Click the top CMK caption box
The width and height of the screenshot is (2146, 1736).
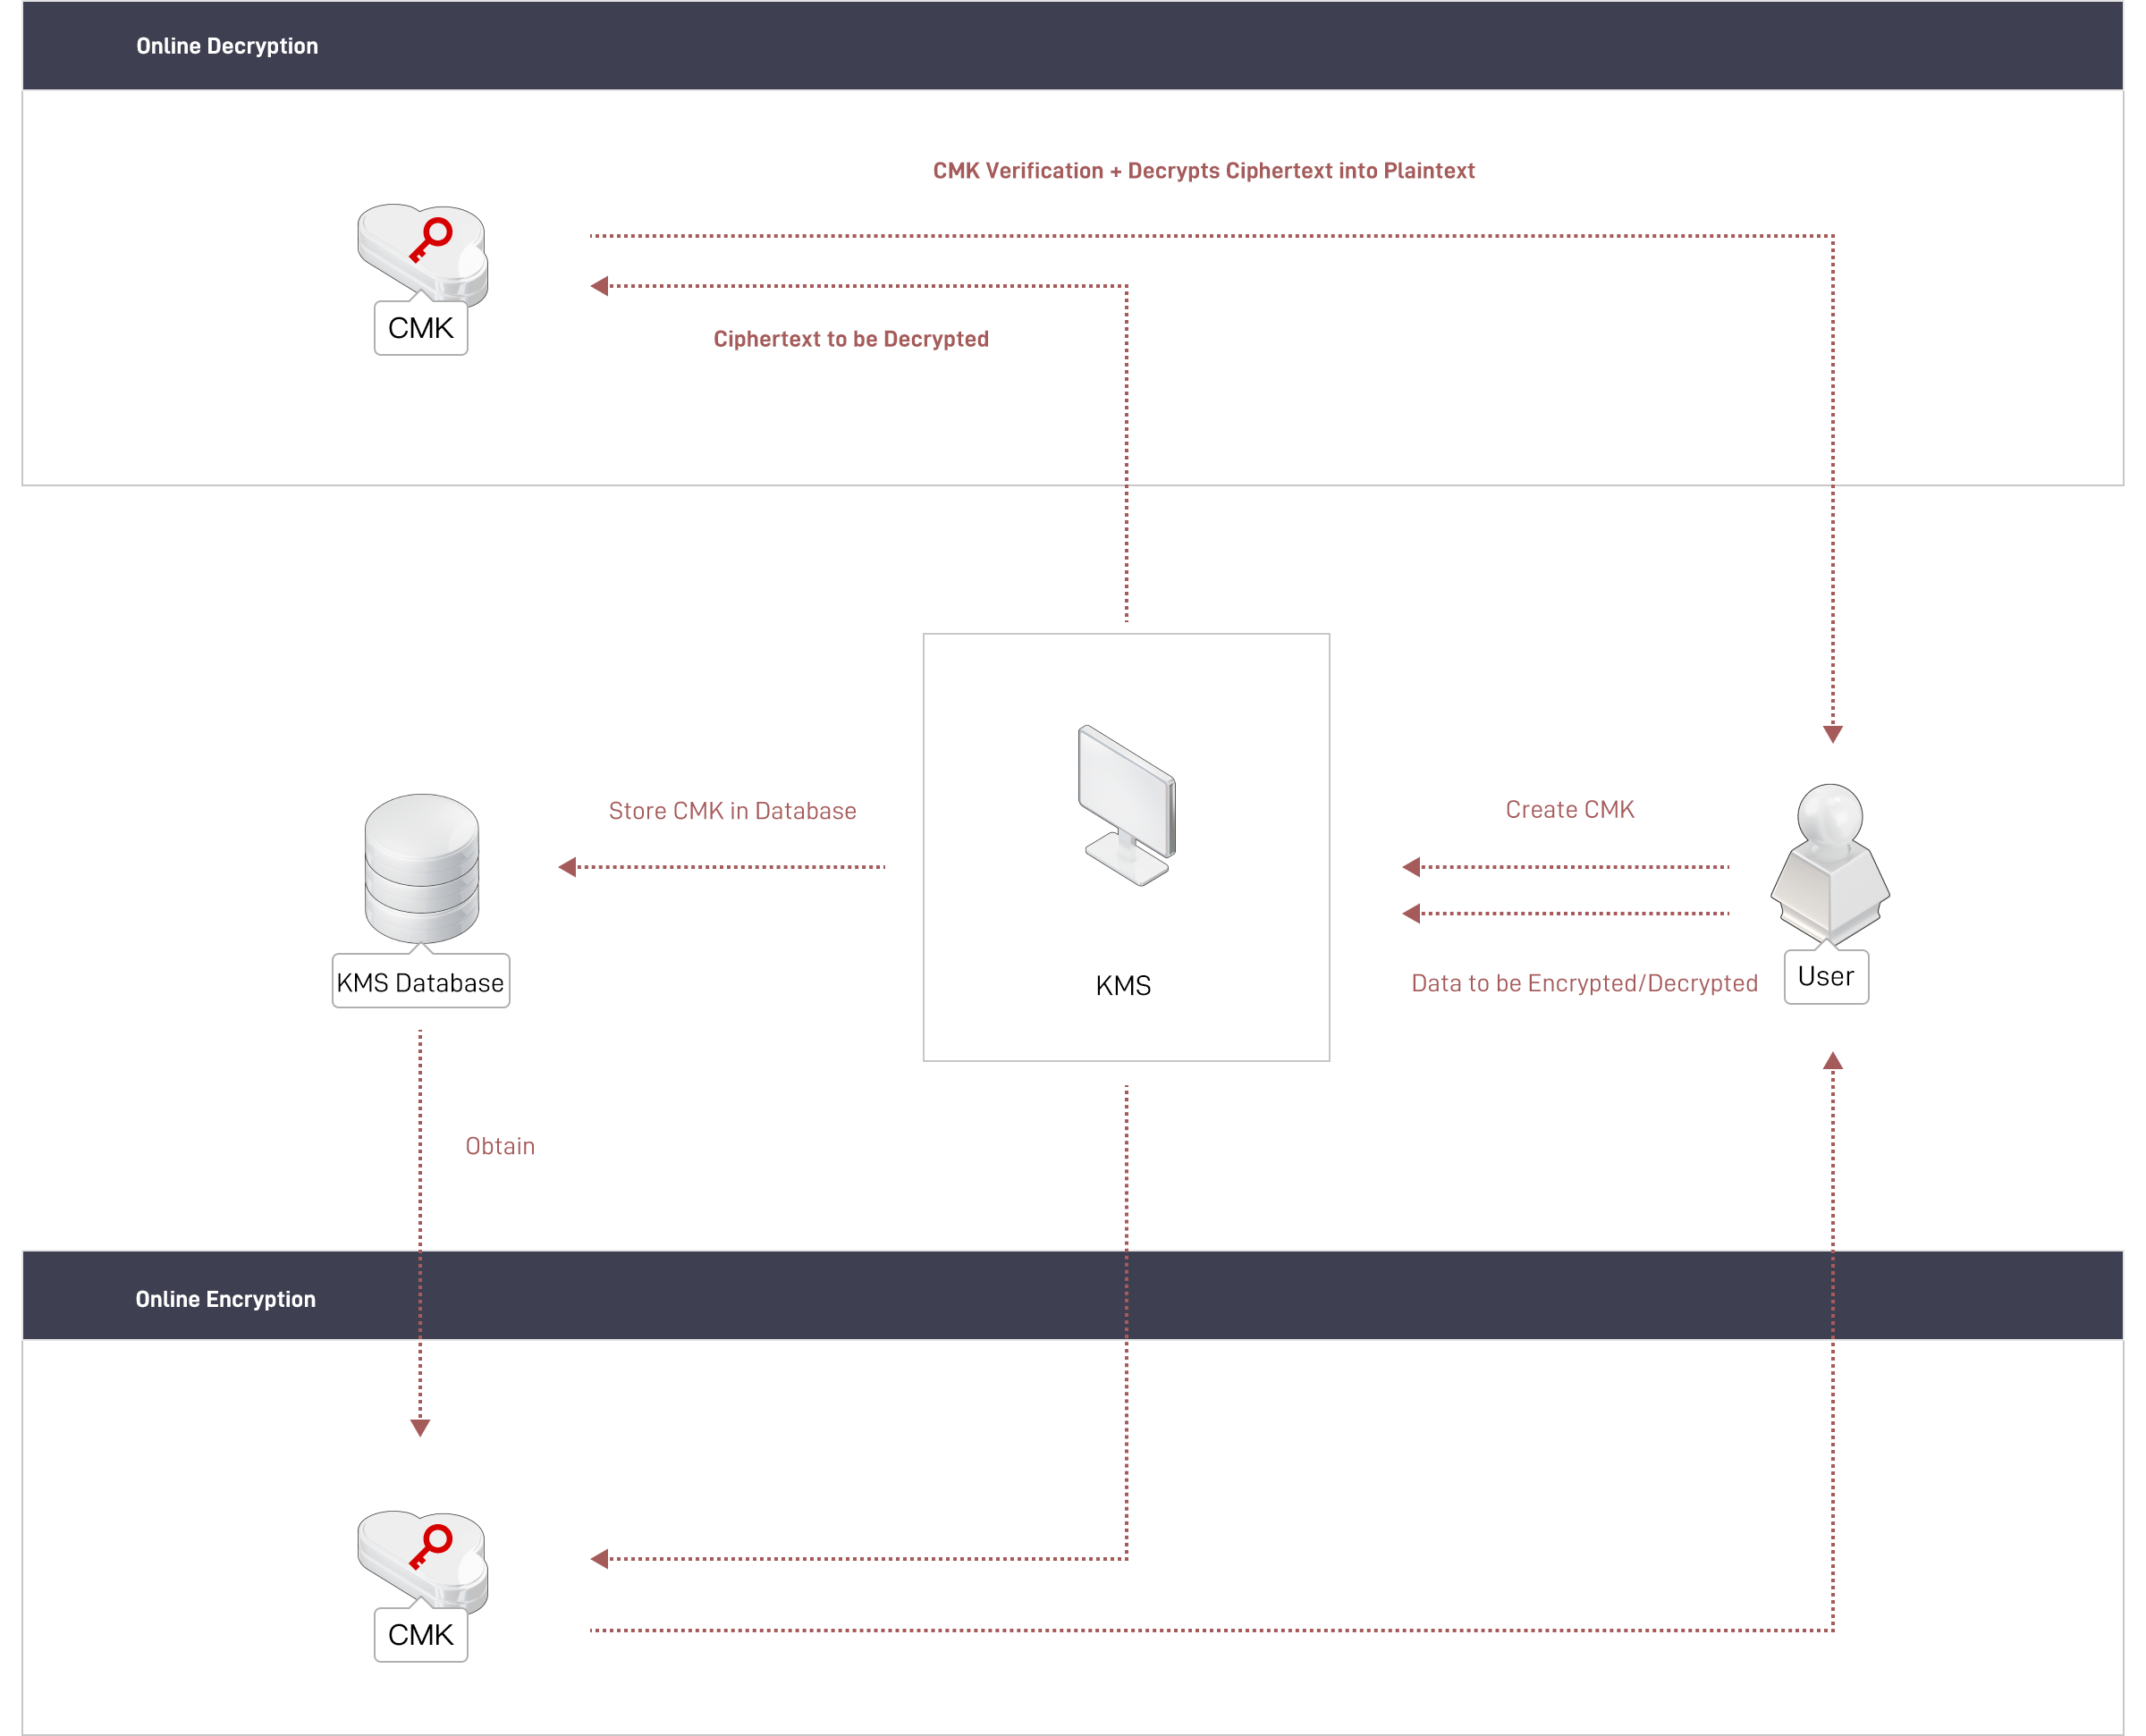coord(420,328)
